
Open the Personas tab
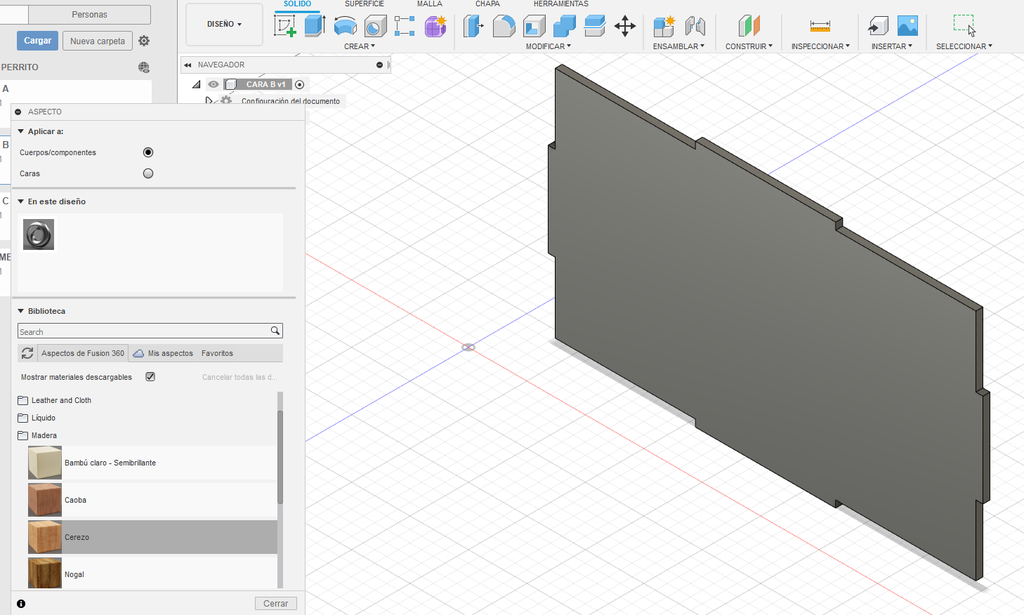coord(89,14)
